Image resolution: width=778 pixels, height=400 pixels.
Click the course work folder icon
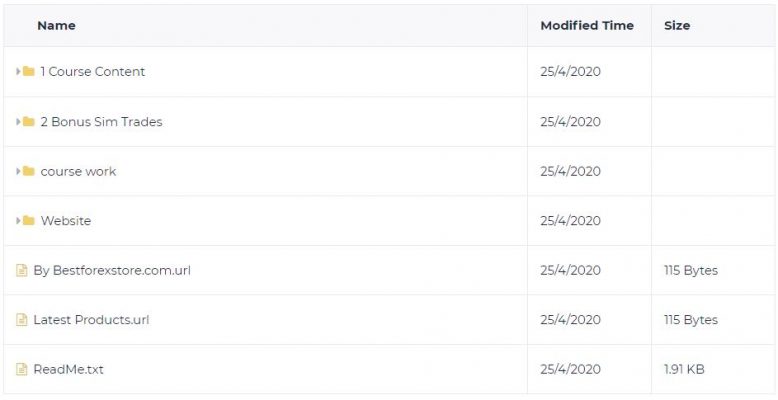click(29, 171)
